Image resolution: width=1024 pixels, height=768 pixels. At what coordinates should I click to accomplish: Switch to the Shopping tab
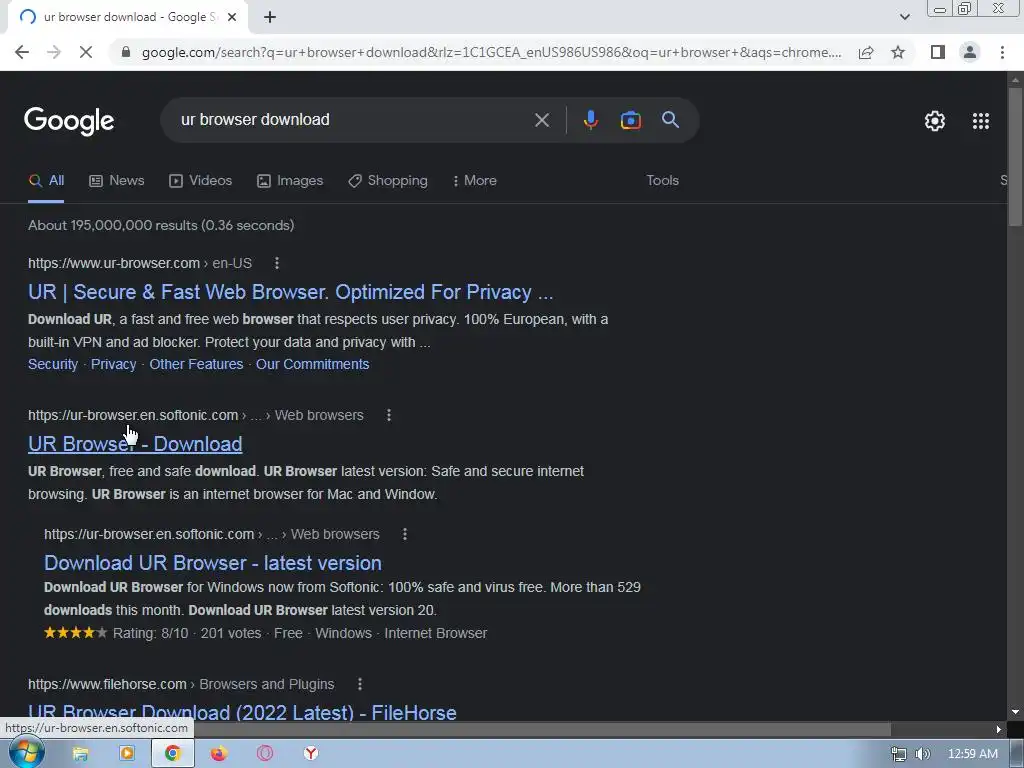(x=388, y=181)
